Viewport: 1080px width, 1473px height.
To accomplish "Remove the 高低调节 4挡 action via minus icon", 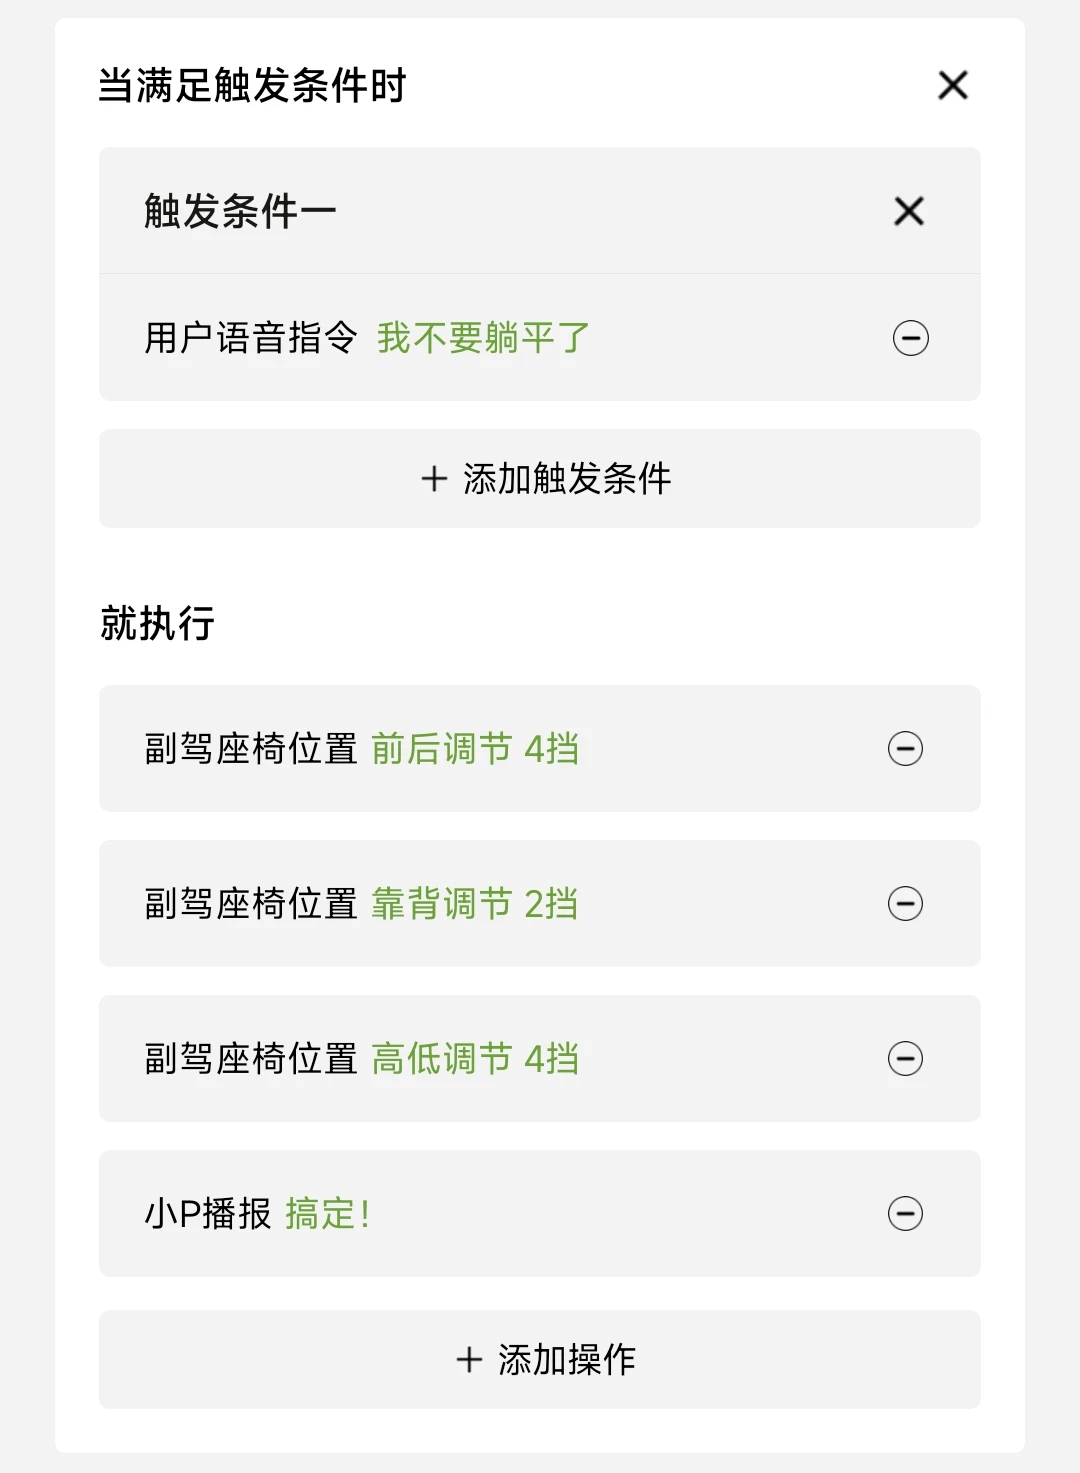I will tap(905, 1058).
